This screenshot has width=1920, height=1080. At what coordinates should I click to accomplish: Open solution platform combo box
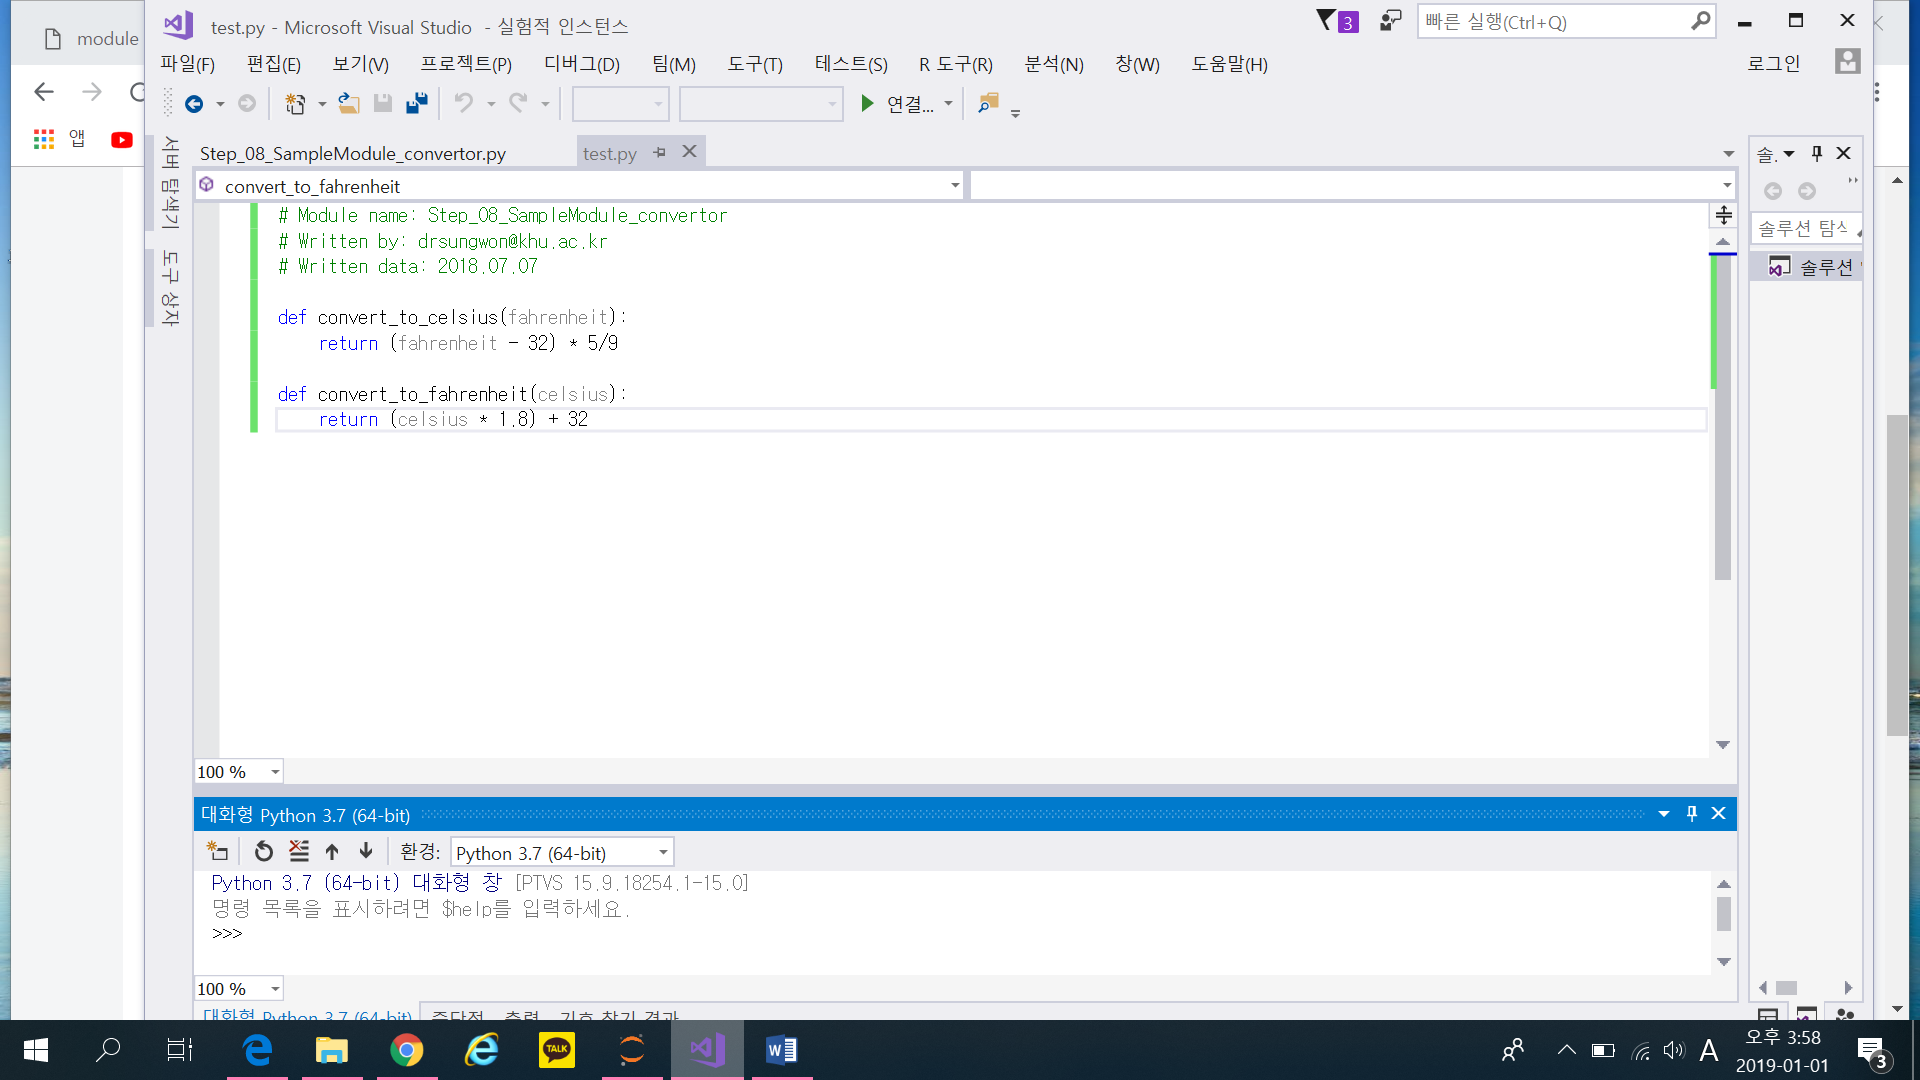click(x=761, y=104)
